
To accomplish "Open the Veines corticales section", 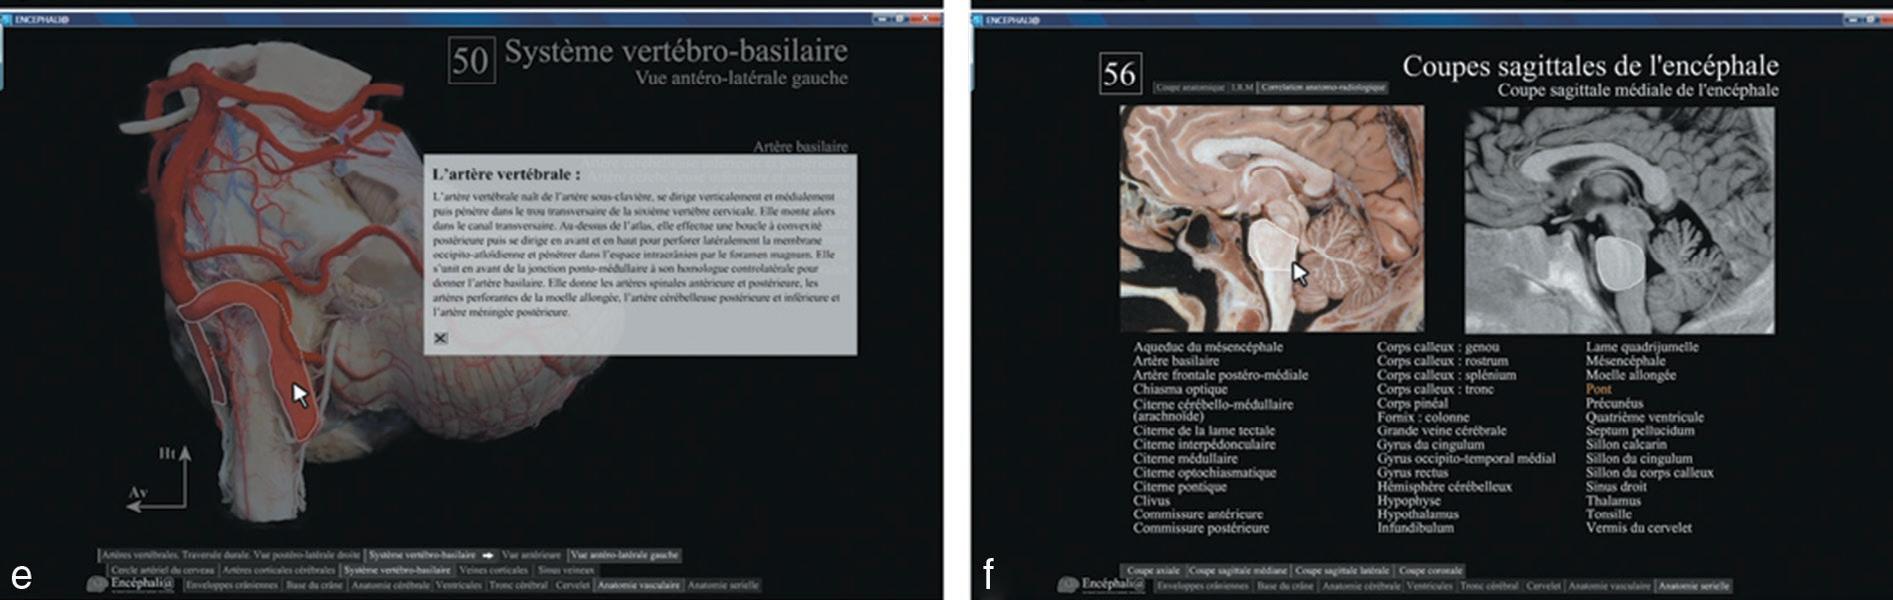I will 493,570.
